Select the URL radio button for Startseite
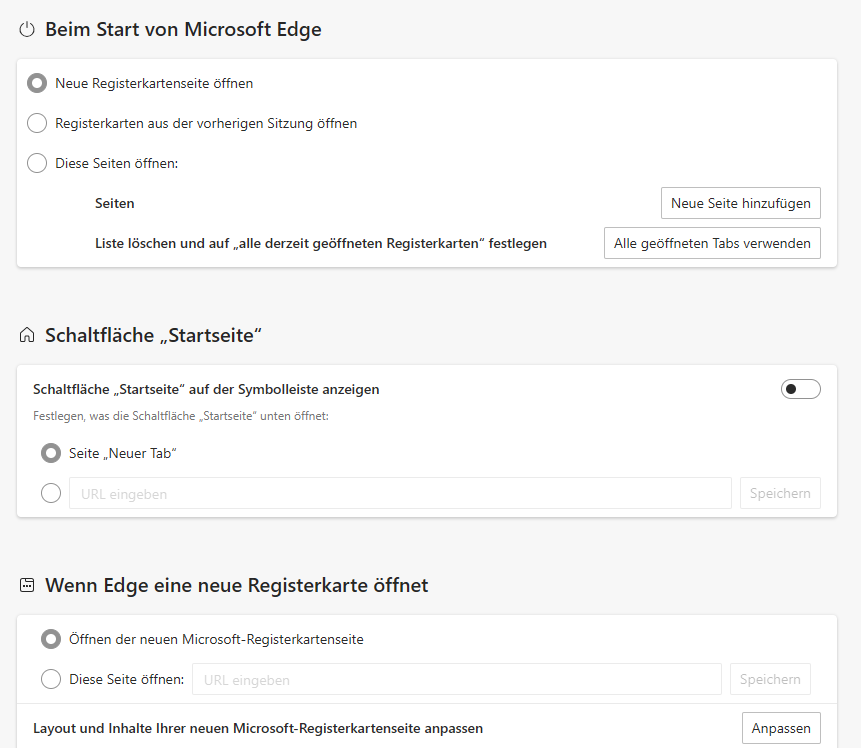Screen dimensions: 861x748 click(51, 493)
